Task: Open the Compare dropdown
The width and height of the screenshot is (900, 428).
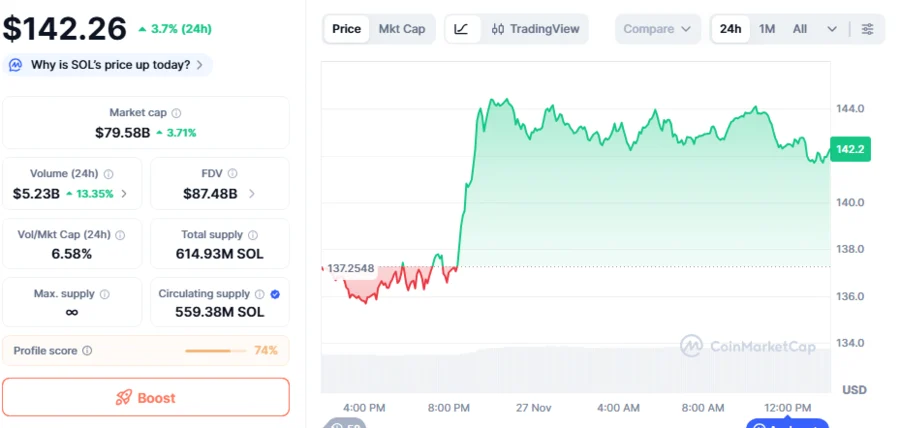Action: pyautogui.click(x=657, y=29)
